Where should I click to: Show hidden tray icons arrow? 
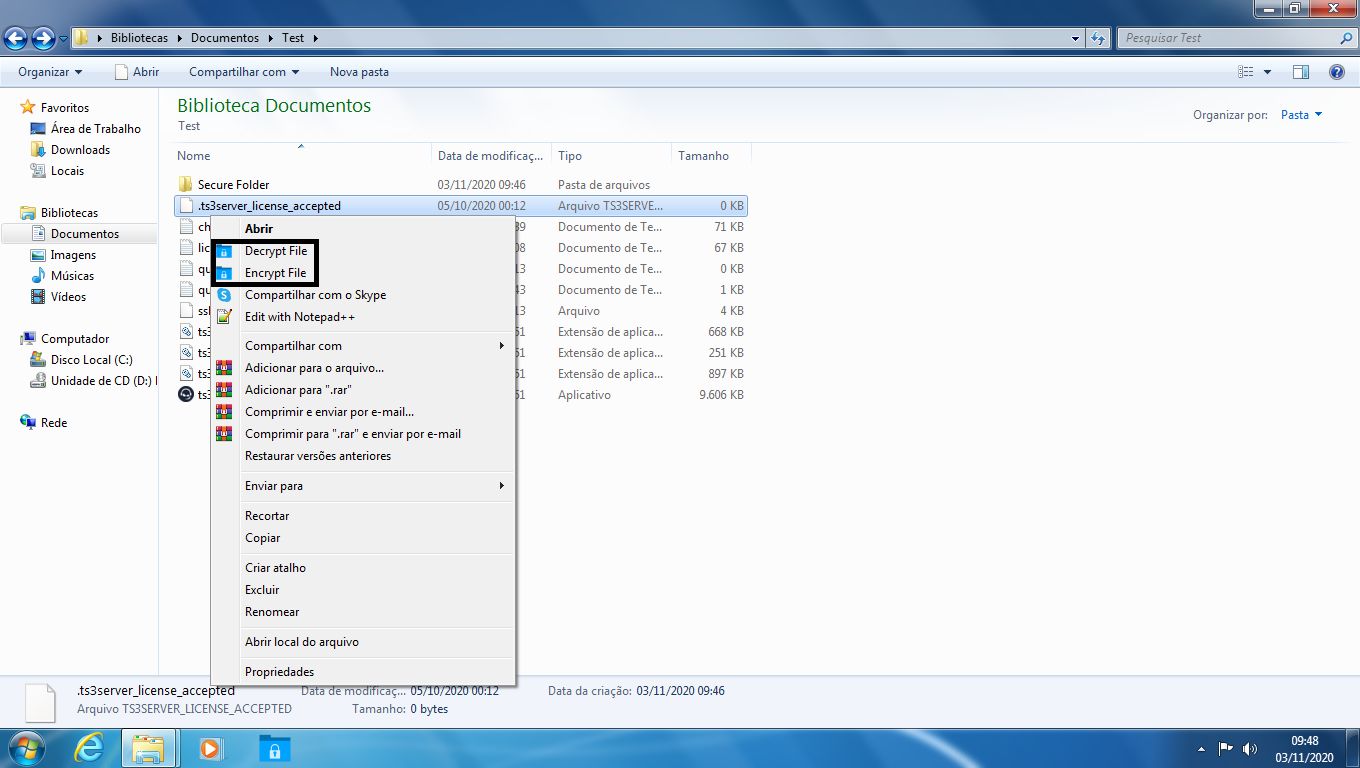1201,748
